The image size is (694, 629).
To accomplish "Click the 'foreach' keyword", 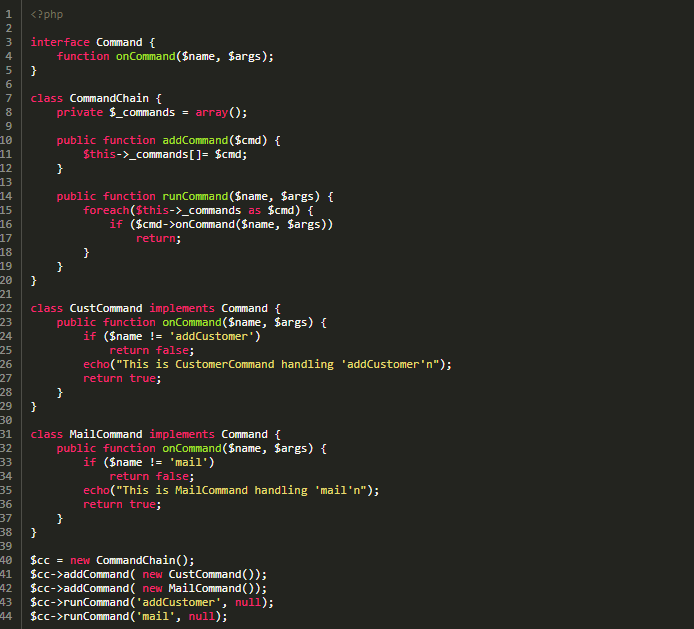I will coord(106,210).
